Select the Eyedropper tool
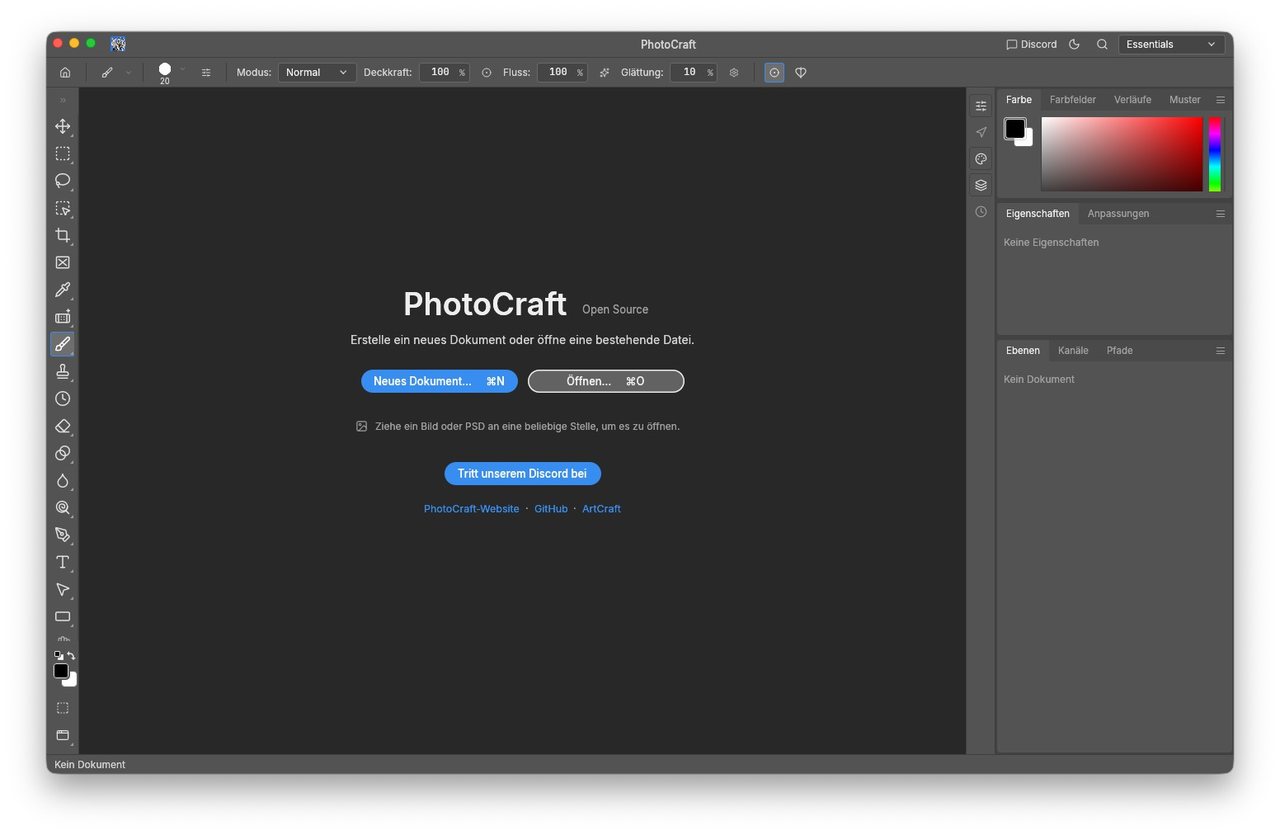1280x835 pixels. [x=62, y=290]
